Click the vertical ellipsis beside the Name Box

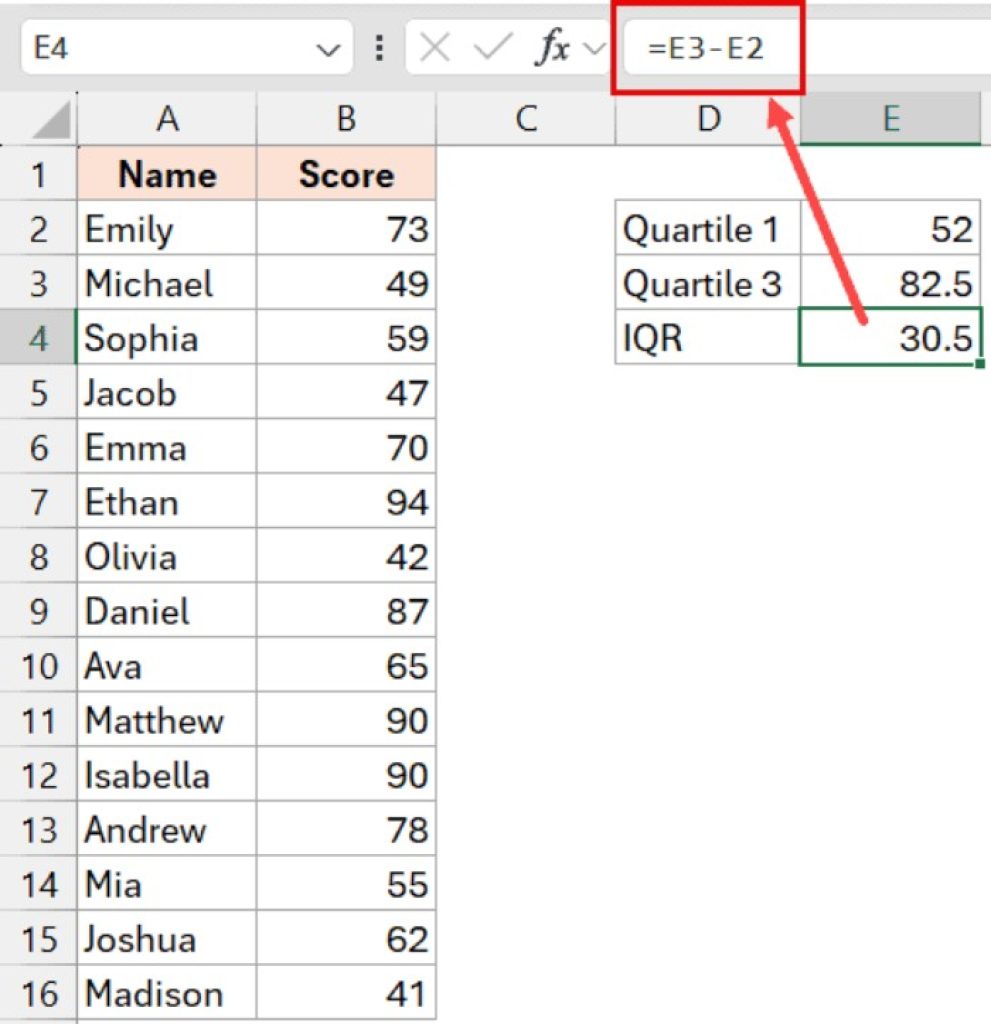pyautogui.click(x=380, y=47)
